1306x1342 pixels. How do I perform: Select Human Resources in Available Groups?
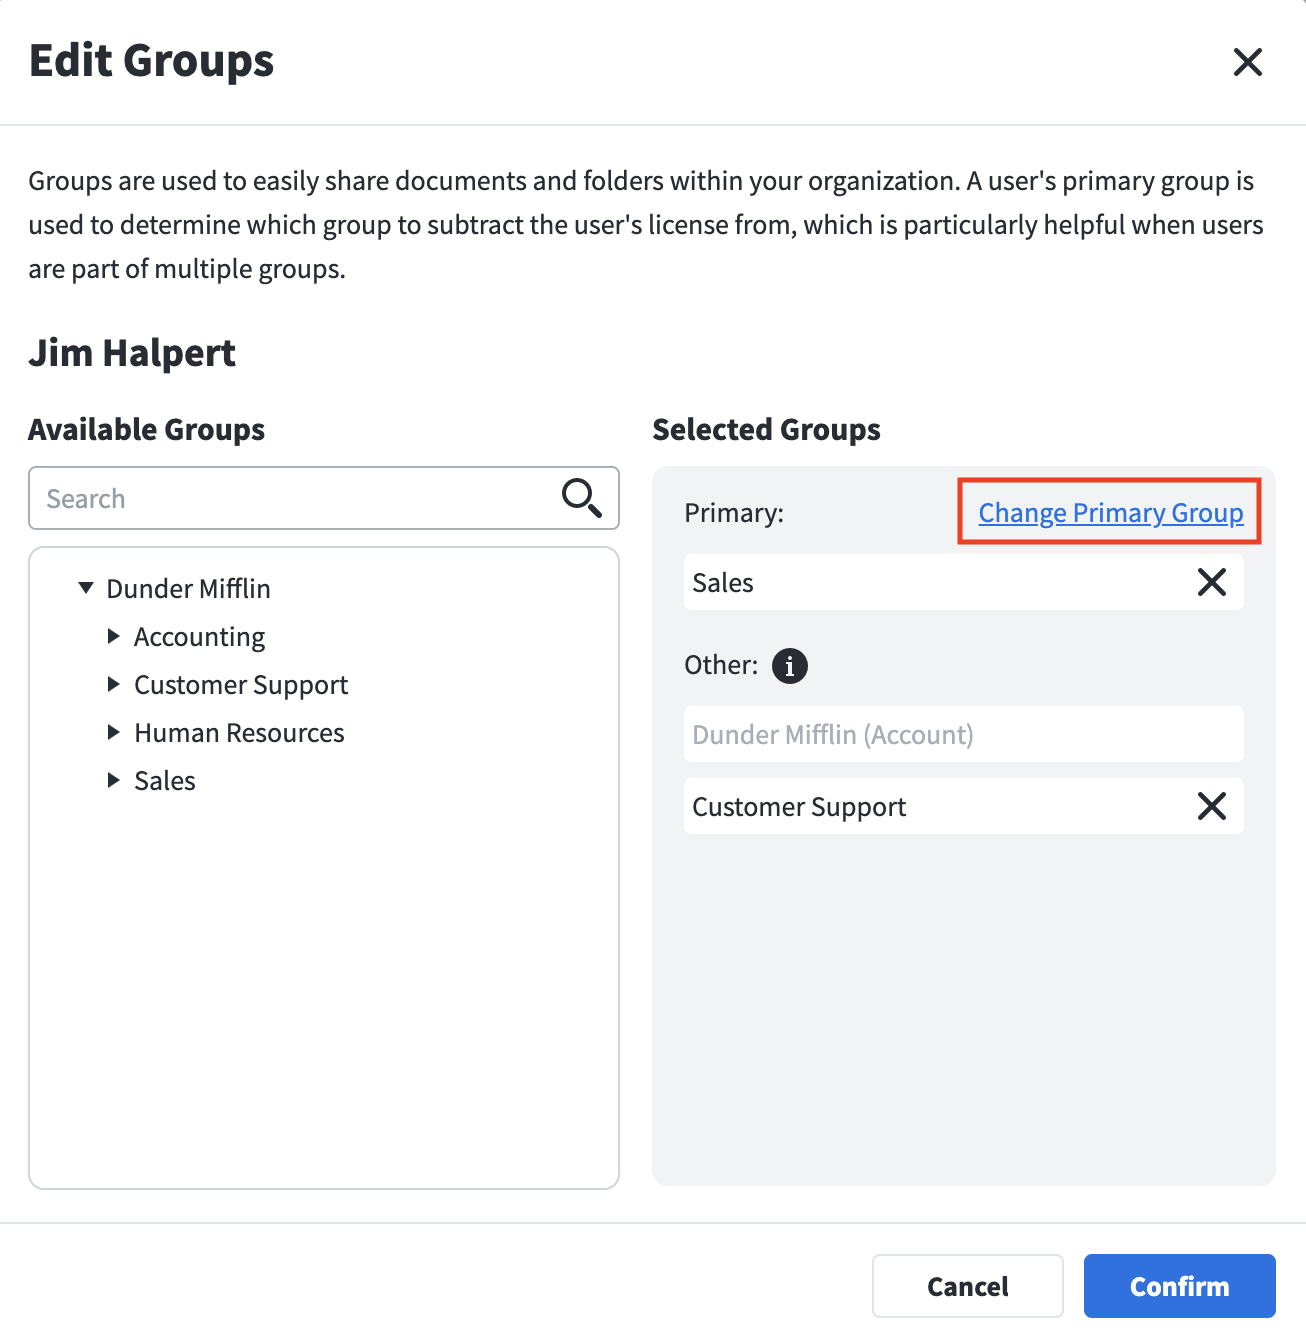(x=238, y=732)
